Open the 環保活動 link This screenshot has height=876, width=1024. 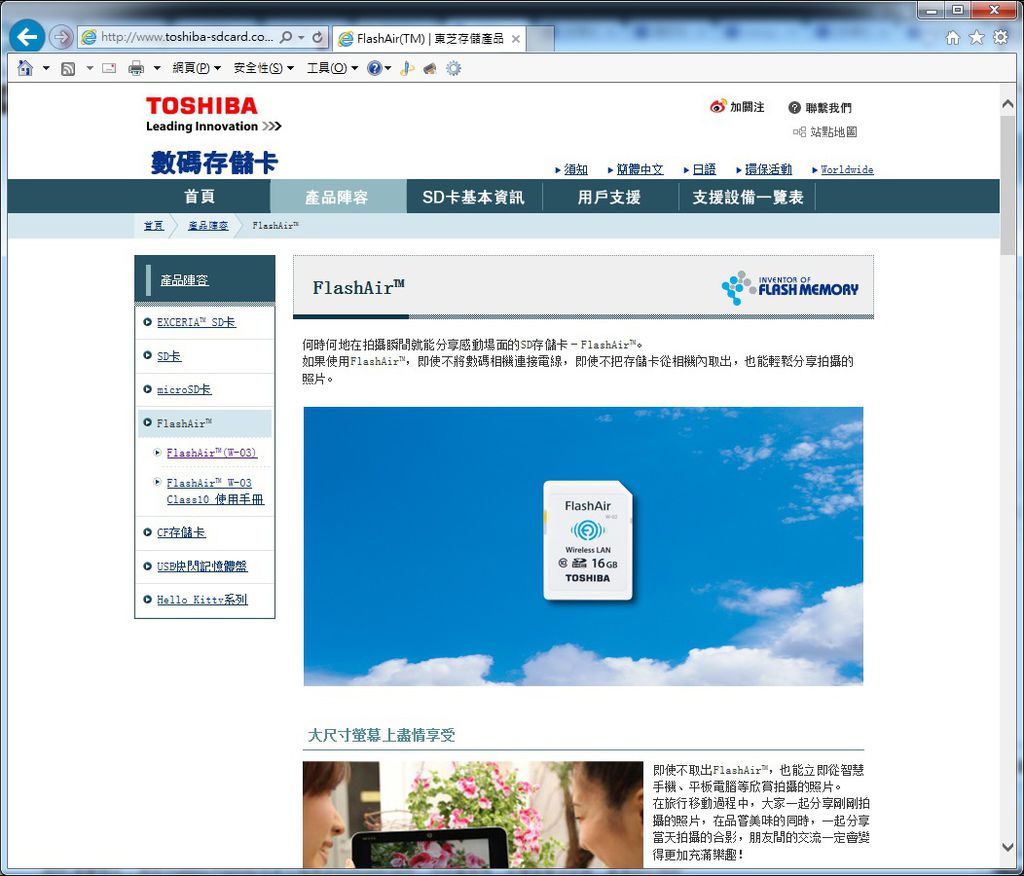click(x=767, y=170)
